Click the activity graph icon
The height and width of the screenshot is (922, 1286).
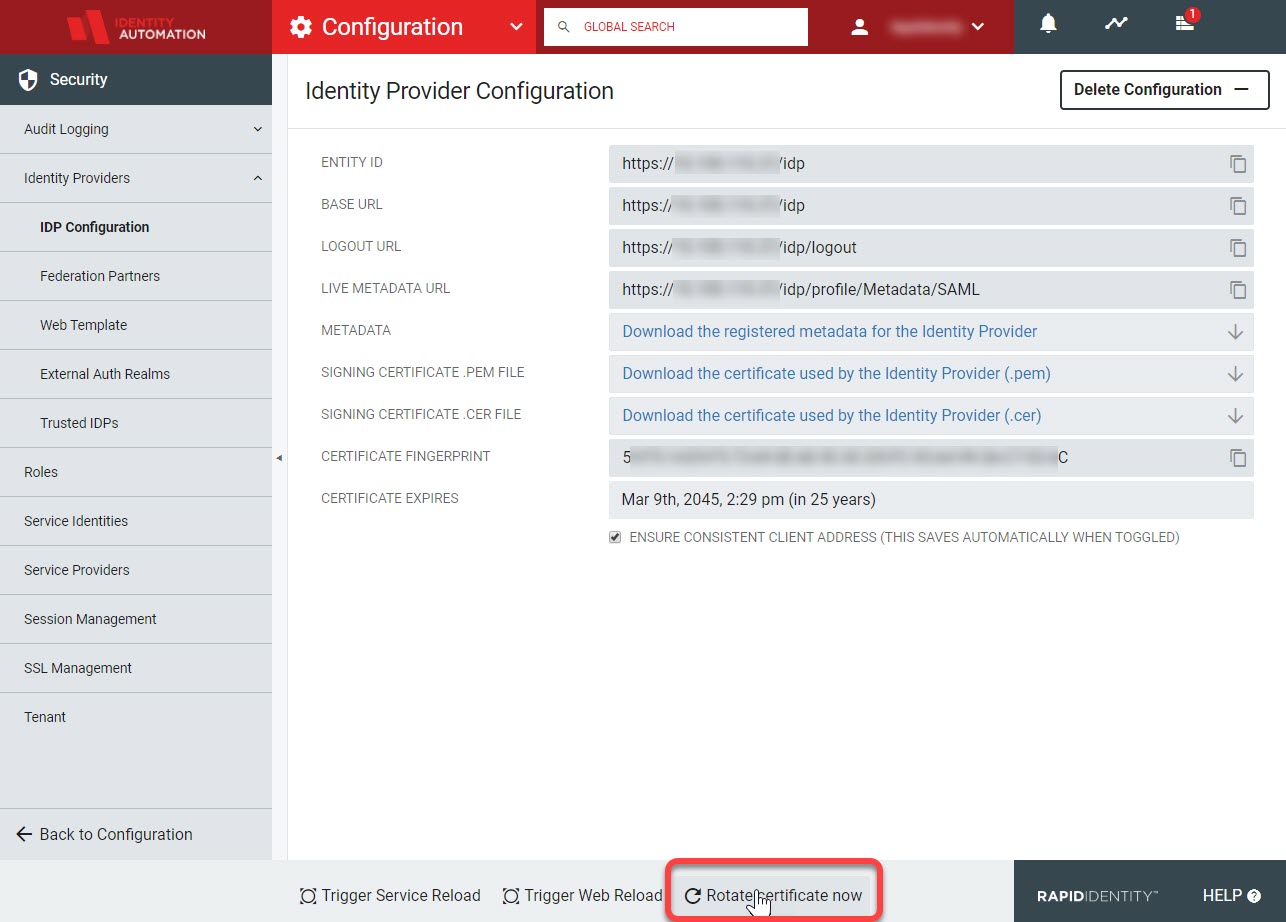[1116, 24]
